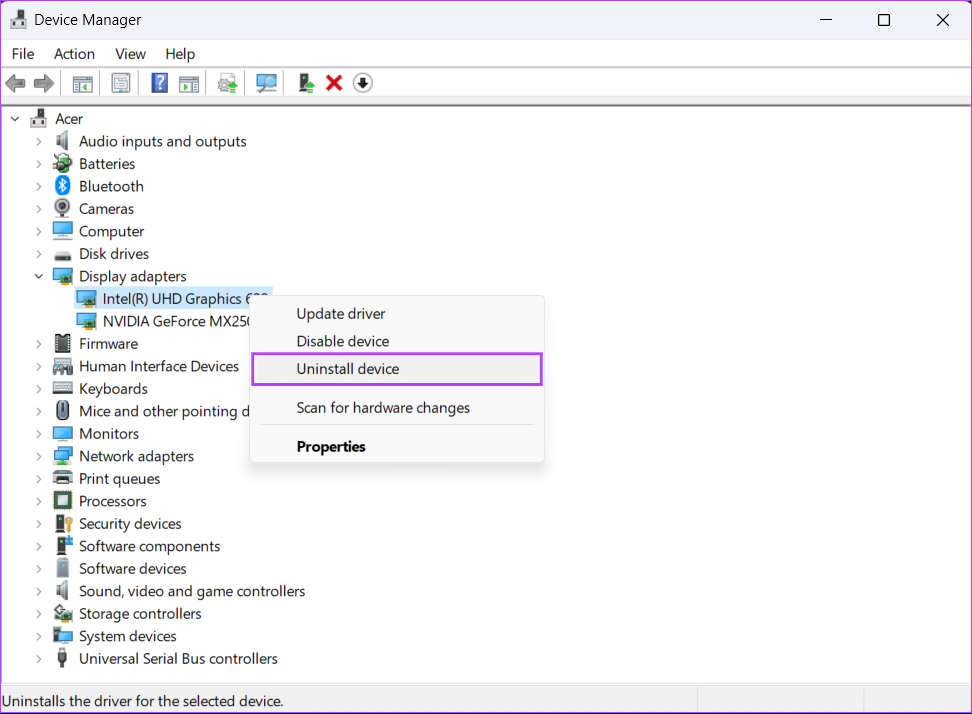972x714 pixels.
Task: Click the Security devices key icon
Action: click(64, 523)
